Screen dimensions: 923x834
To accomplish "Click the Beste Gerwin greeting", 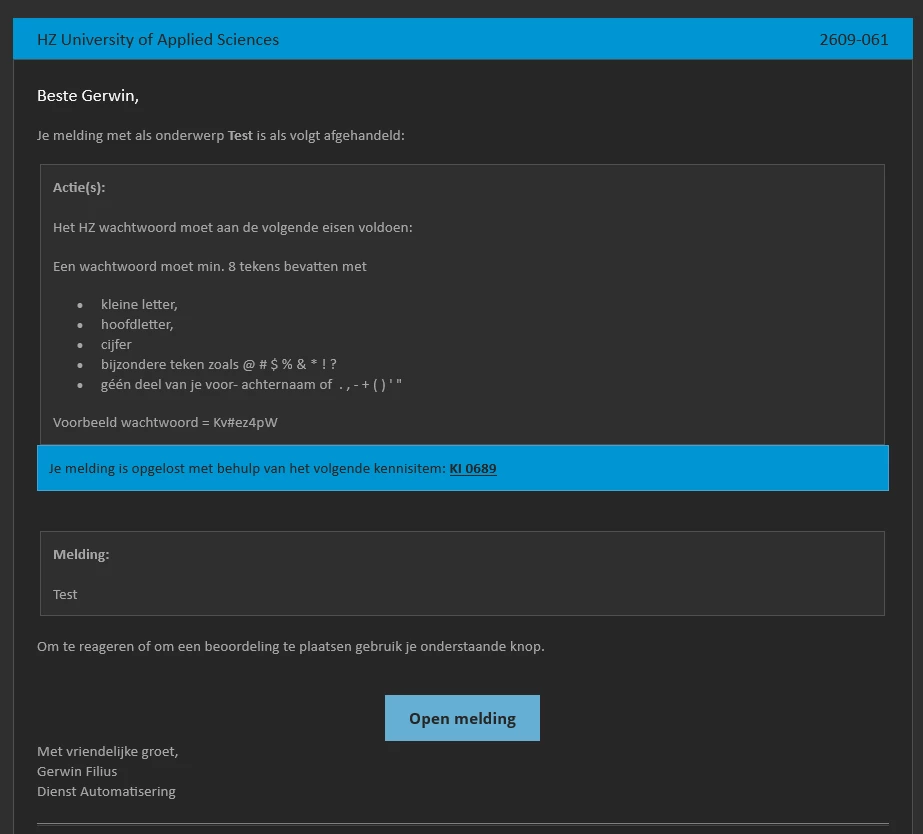I will 88,95.
